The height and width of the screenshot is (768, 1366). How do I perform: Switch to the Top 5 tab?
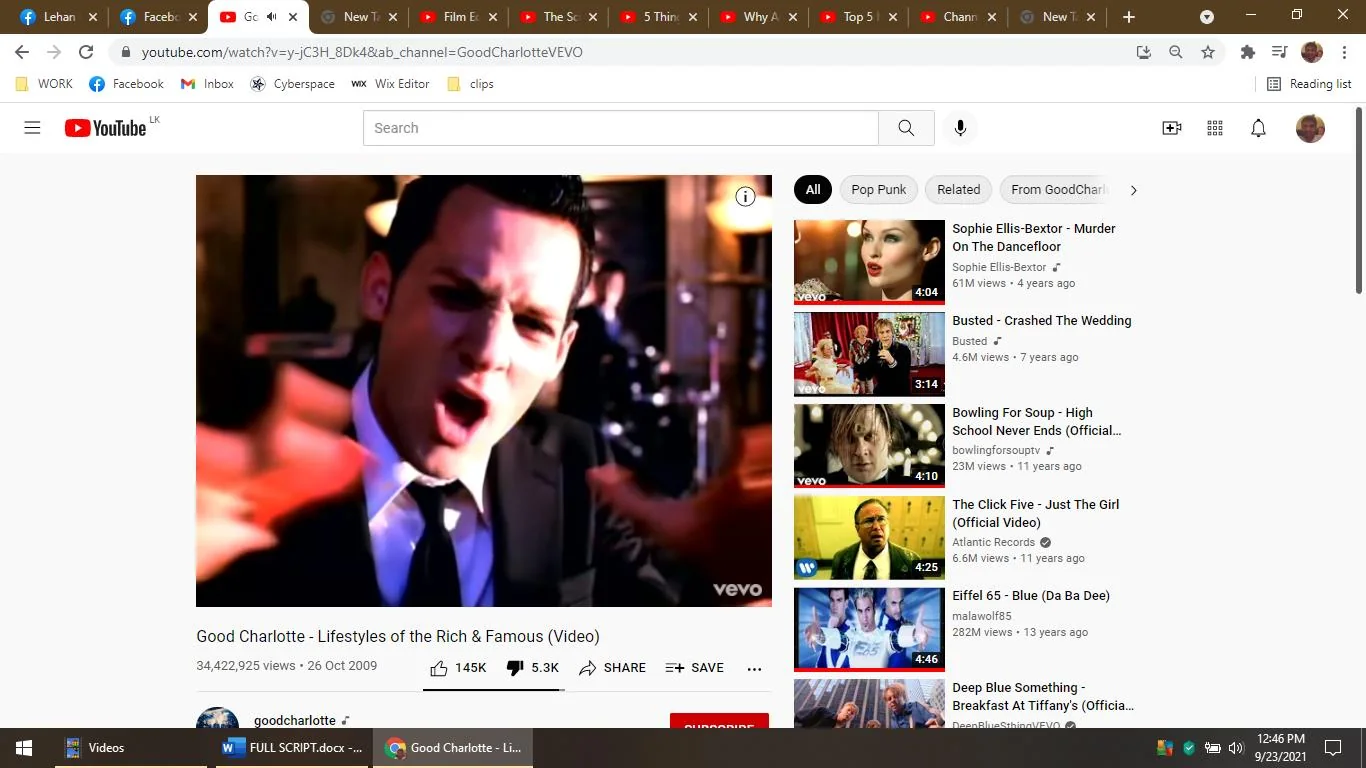coord(859,17)
